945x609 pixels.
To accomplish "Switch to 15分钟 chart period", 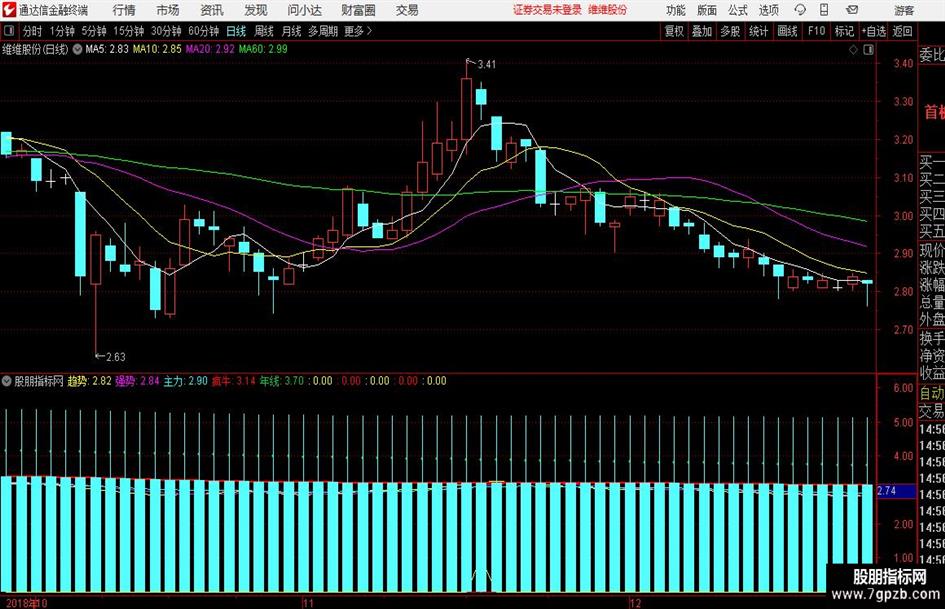I will click(129, 31).
